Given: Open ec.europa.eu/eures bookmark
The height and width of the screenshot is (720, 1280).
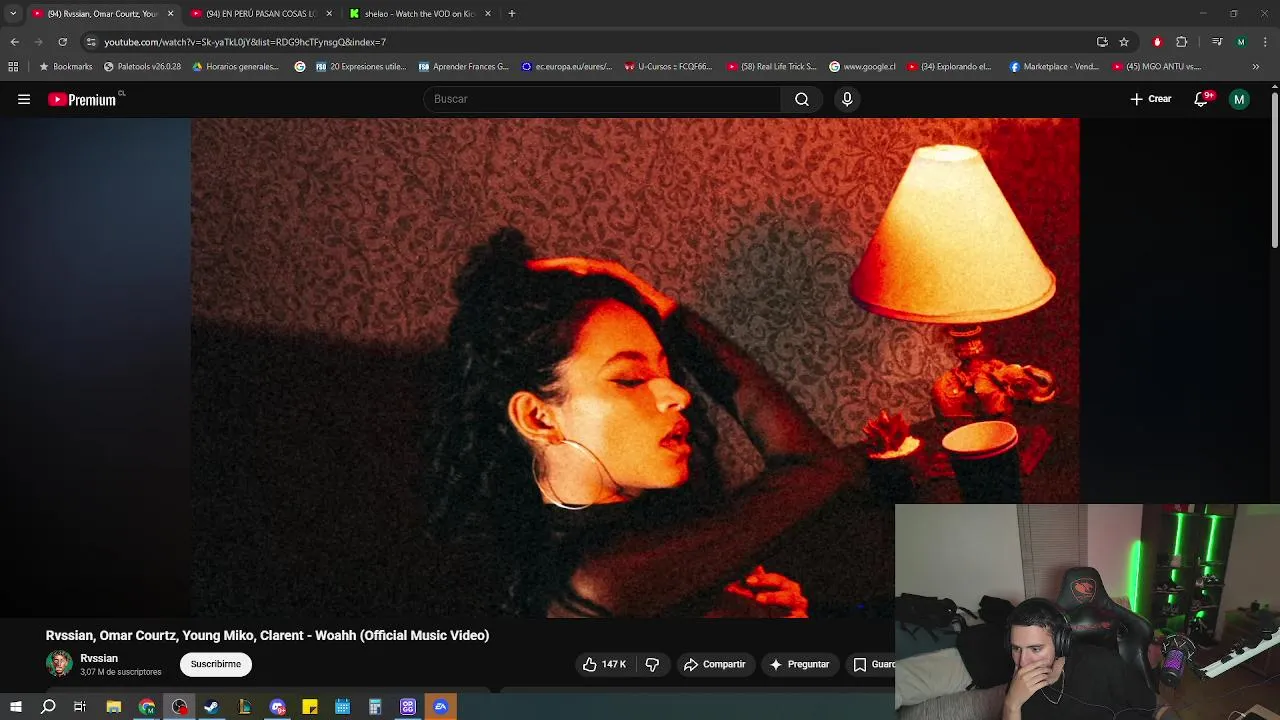Looking at the screenshot, I should click(x=567, y=67).
